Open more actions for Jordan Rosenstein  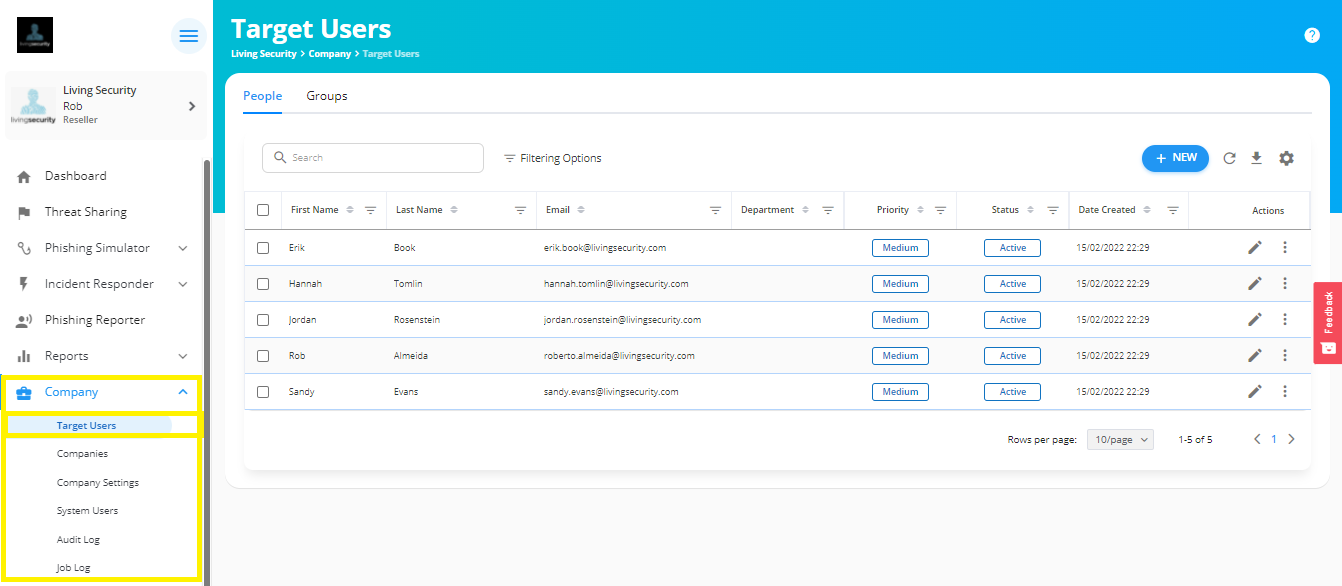point(1285,320)
